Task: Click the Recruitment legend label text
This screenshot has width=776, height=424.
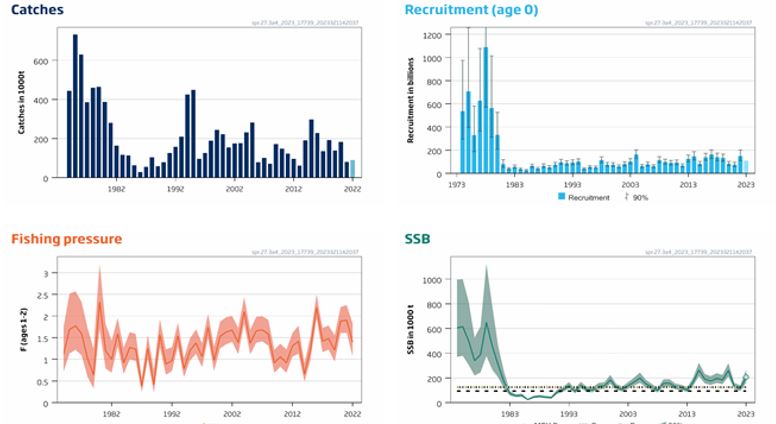Action: pos(589,197)
